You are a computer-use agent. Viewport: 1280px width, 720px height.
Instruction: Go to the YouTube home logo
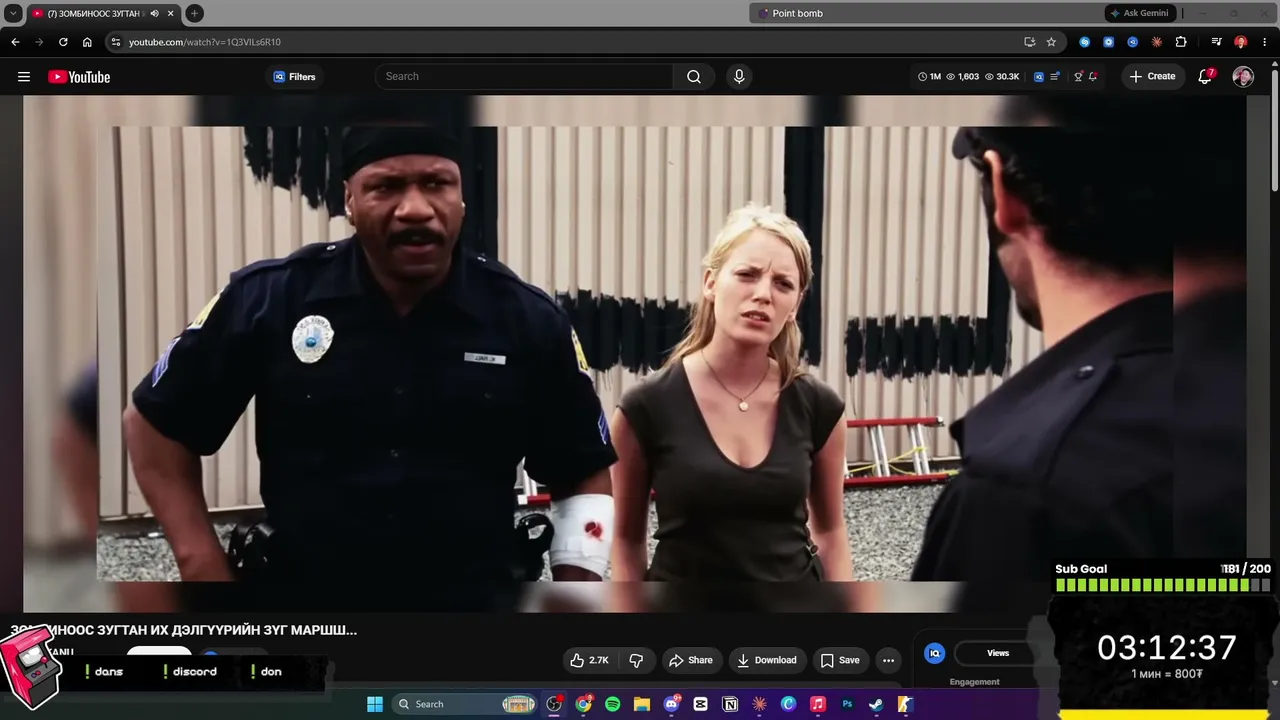(79, 77)
